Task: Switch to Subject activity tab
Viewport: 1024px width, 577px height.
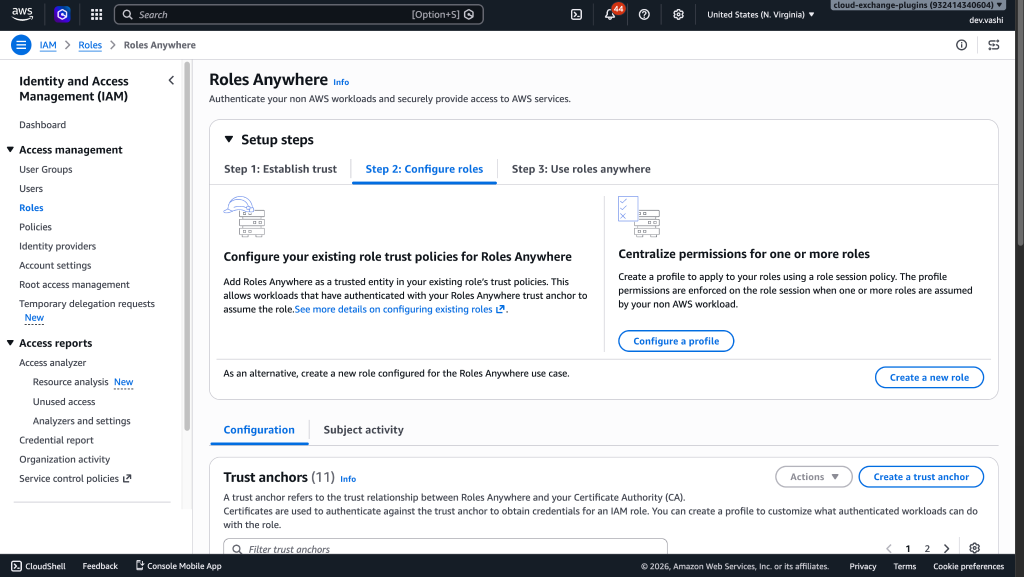Action: click(363, 429)
